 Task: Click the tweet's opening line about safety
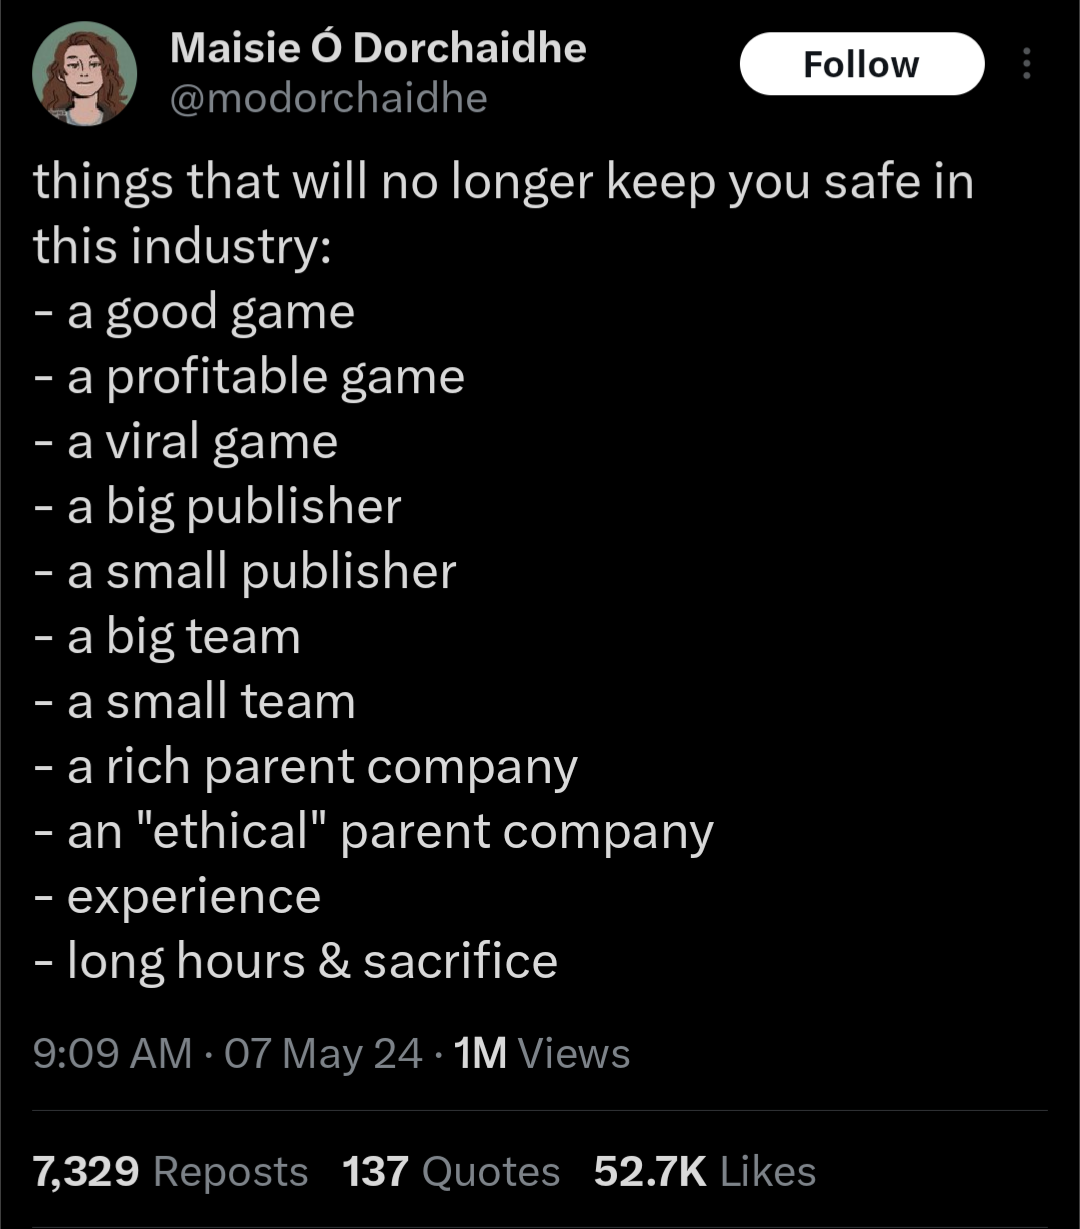click(x=503, y=183)
